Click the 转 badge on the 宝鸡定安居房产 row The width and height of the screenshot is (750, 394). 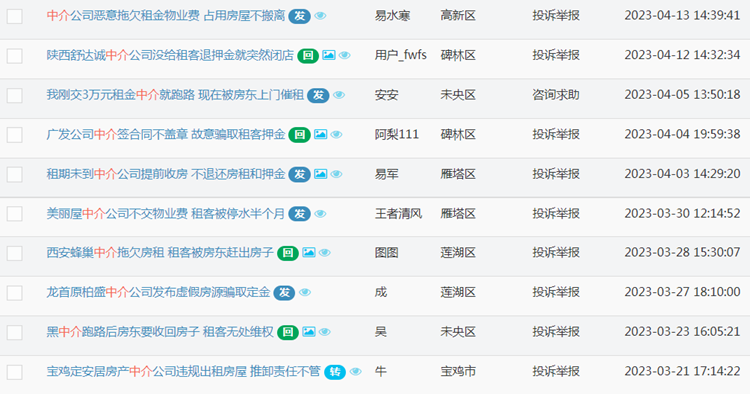click(x=335, y=372)
